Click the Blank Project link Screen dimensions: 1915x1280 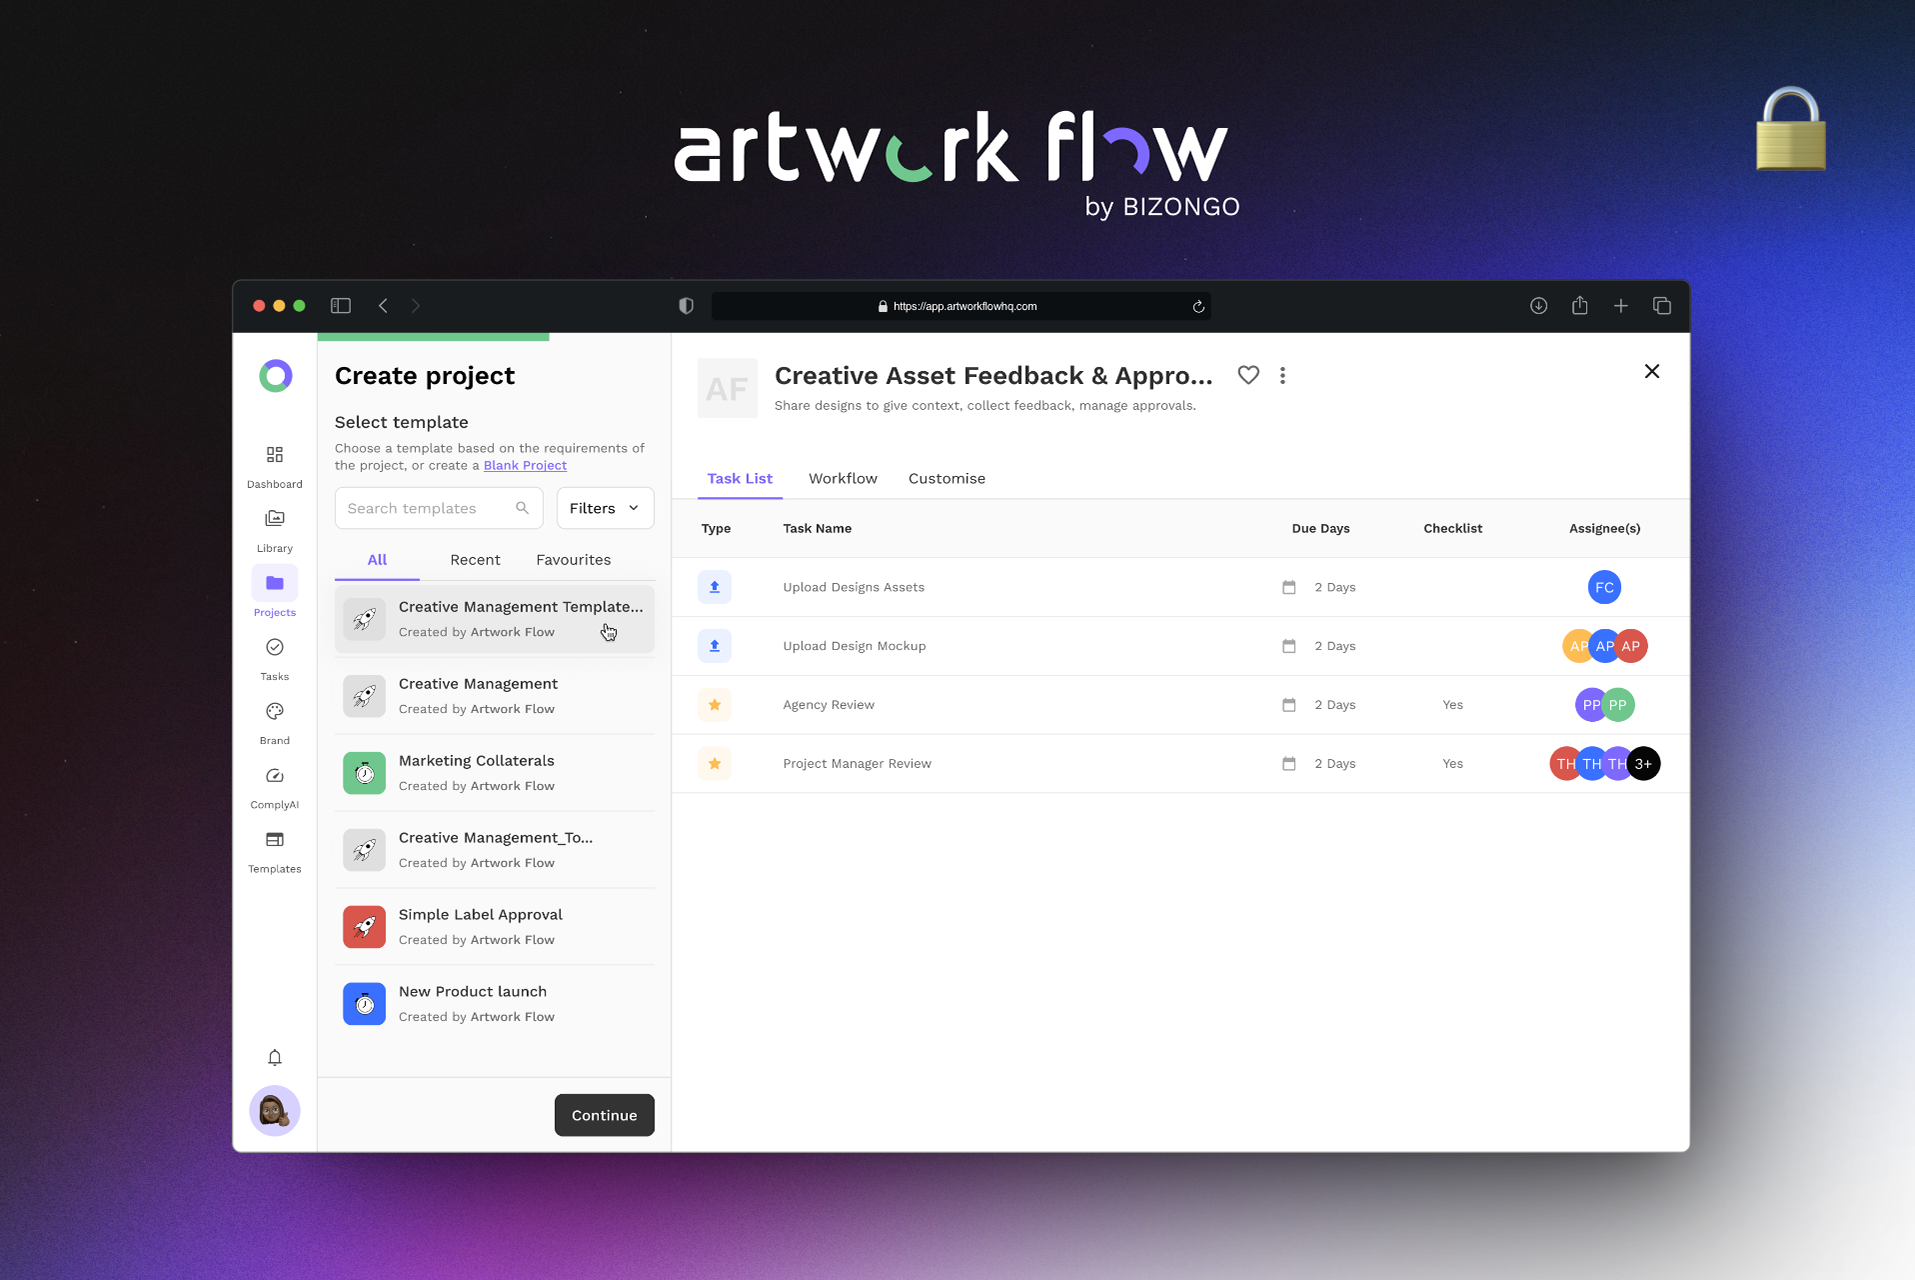point(525,466)
